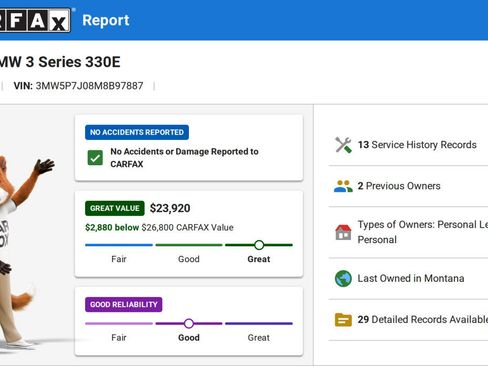The height and width of the screenshot is (366, 488).
Task: Open 13 Service History Records
Action: click(417, 145)
